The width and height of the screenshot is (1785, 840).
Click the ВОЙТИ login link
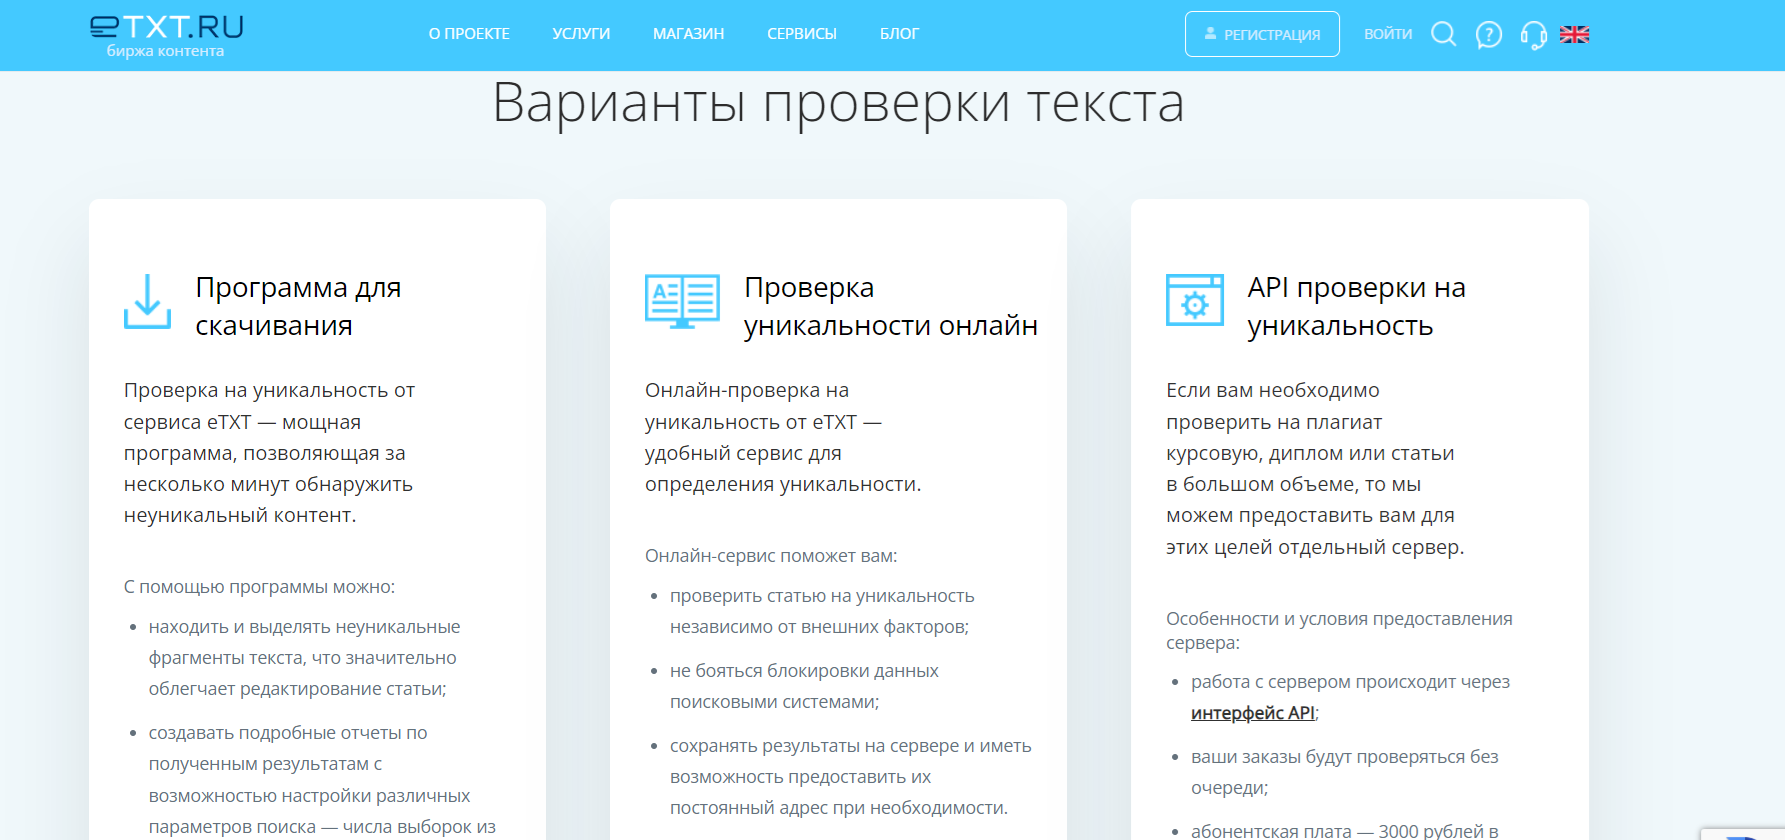[1388, 34]
